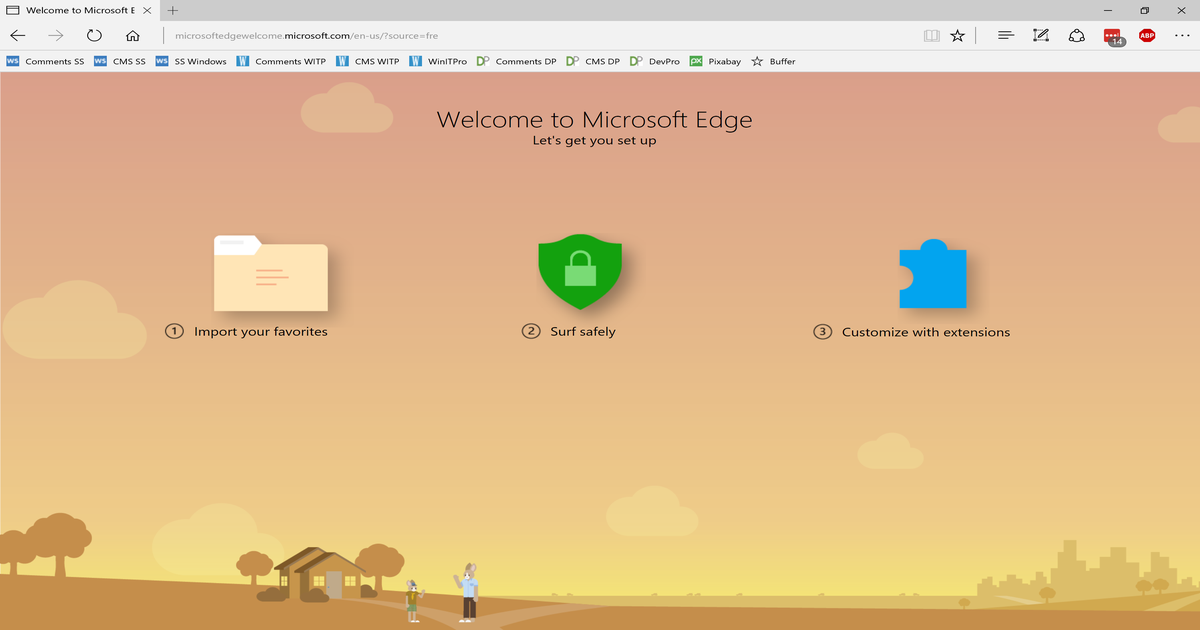The image size is (1200, 630).
Task: Open Reading view in the toolbar
Action: point(931,35)
